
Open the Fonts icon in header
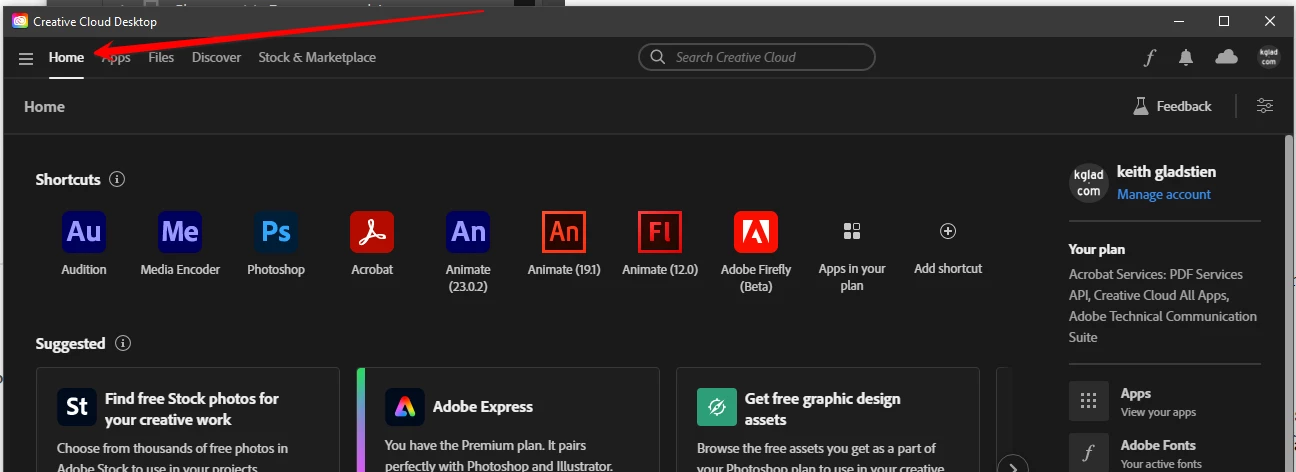(x=1150, y=58)
